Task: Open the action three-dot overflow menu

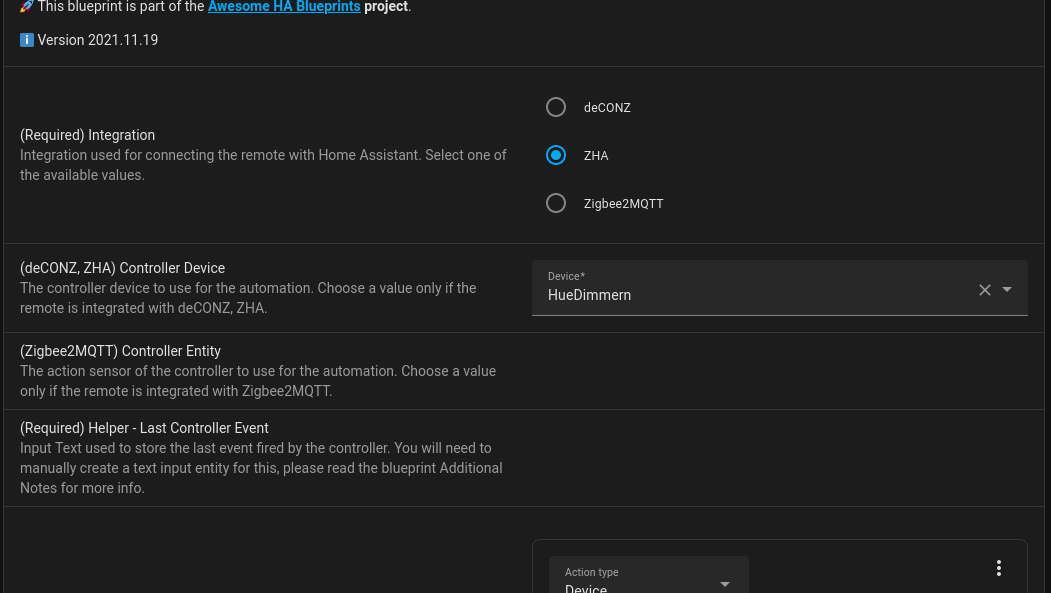Action: pyautogui.click(x=999, y=568)
